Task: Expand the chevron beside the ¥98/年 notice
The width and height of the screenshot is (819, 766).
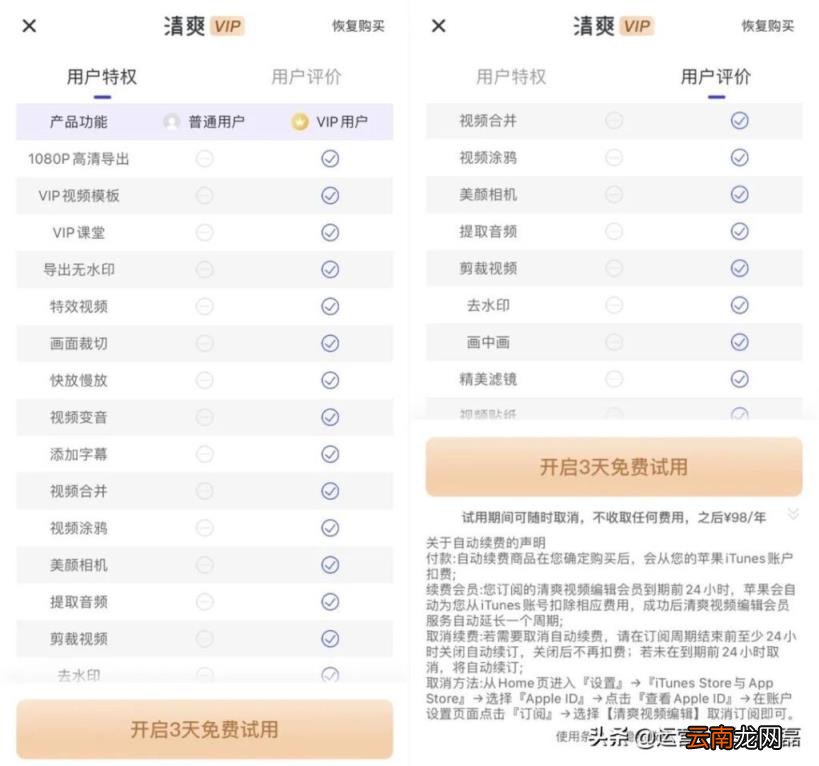Action: pyautogui.click(x=793, y=514)
